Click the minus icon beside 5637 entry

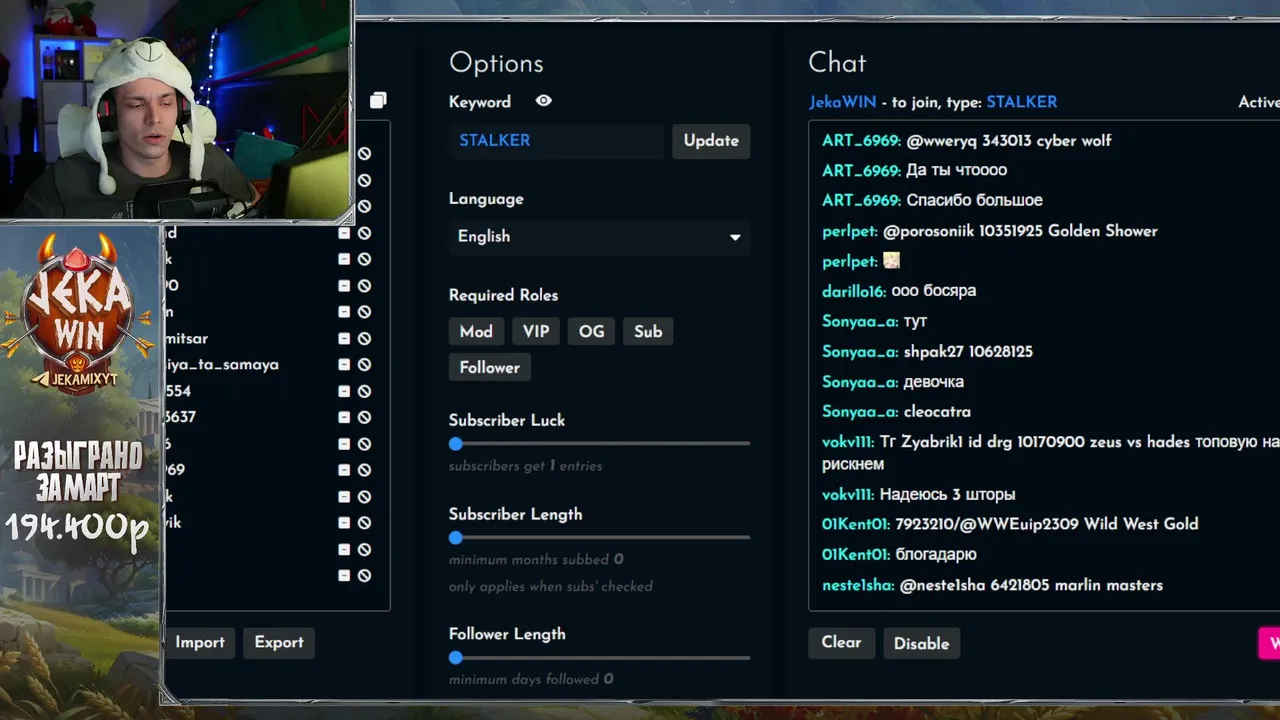pos(344,417)
